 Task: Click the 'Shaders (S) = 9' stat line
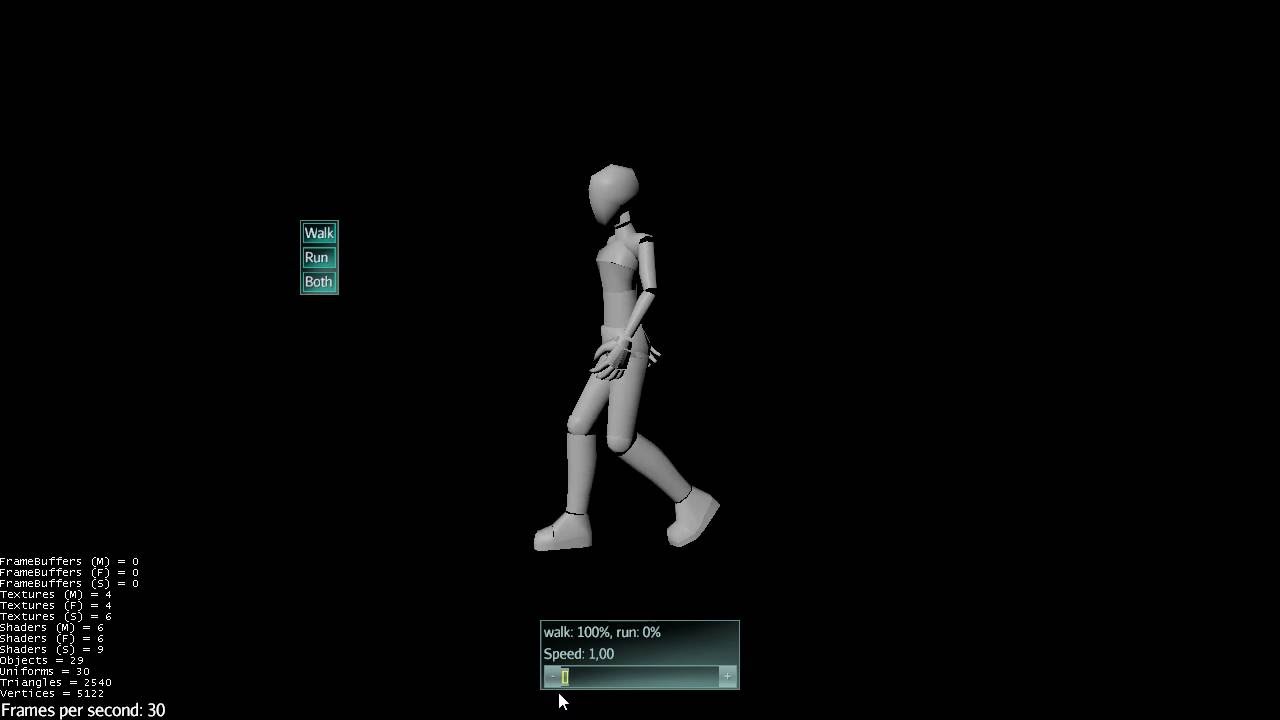[52, 649]
